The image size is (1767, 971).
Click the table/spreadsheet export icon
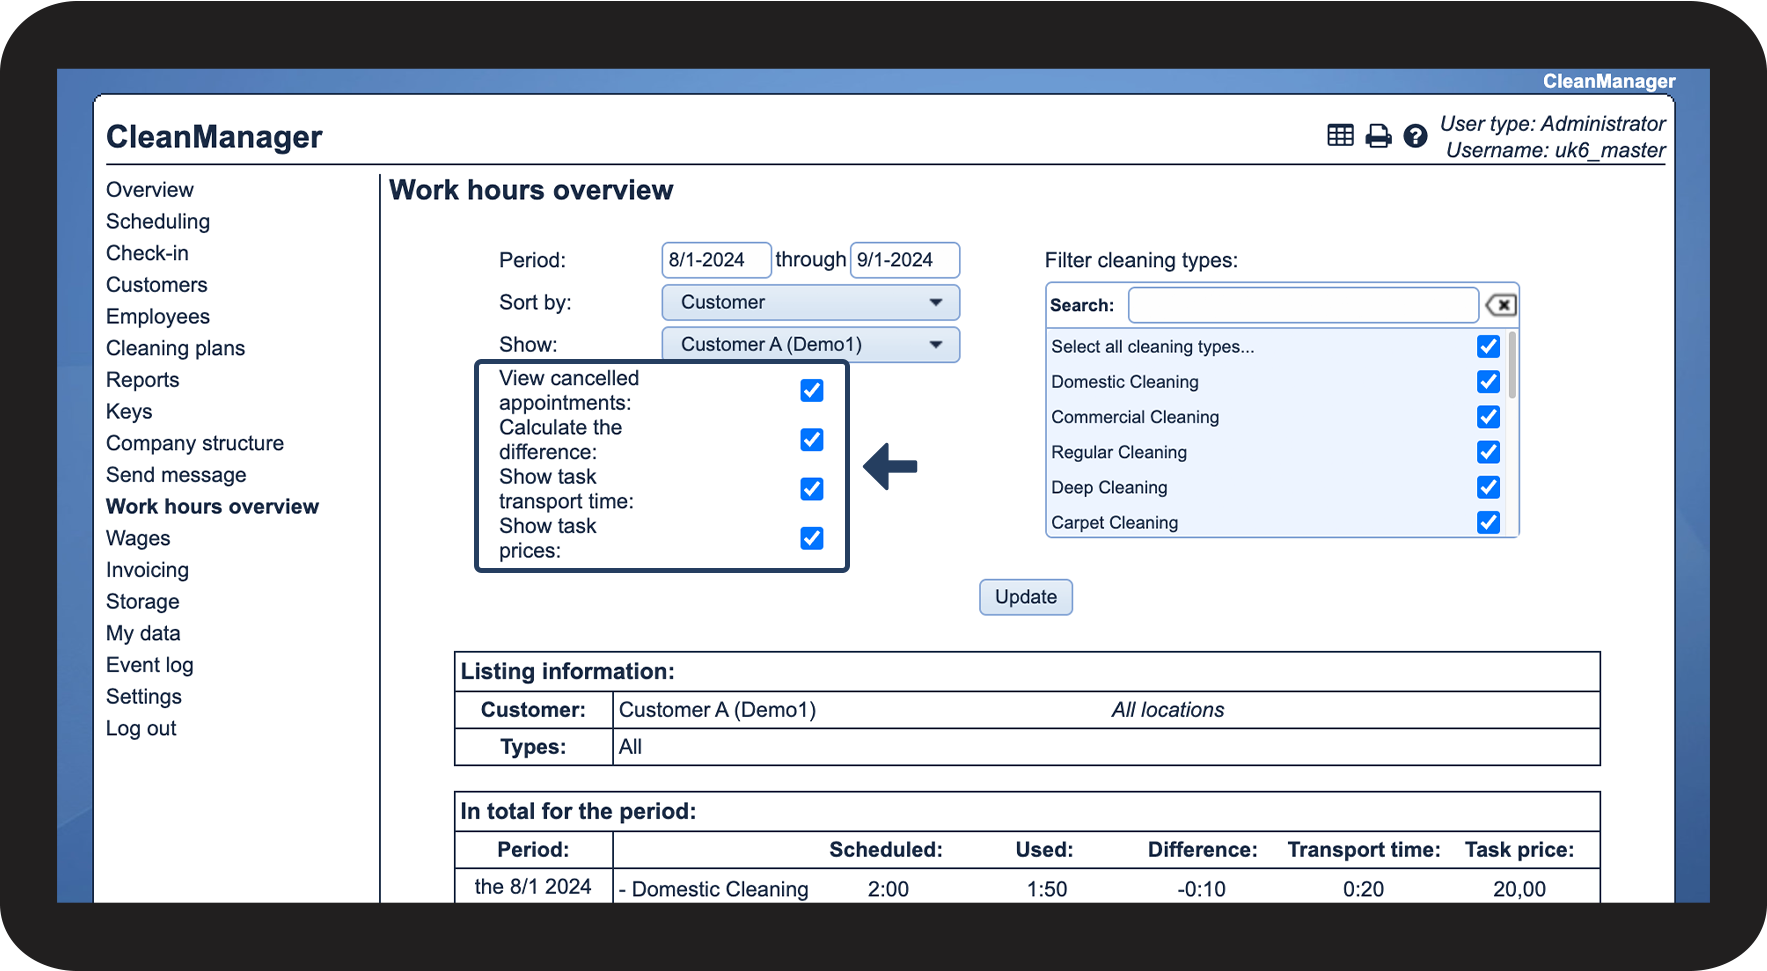coord(1340,136)
